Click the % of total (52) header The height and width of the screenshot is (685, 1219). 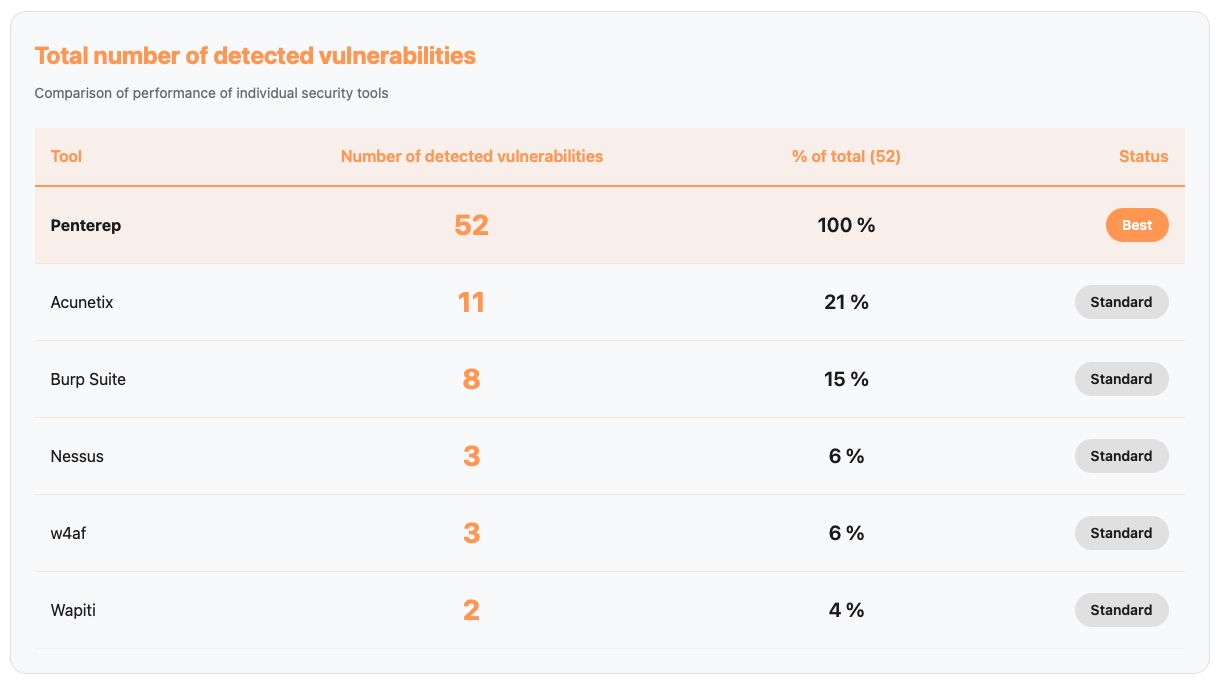point(846,156)
